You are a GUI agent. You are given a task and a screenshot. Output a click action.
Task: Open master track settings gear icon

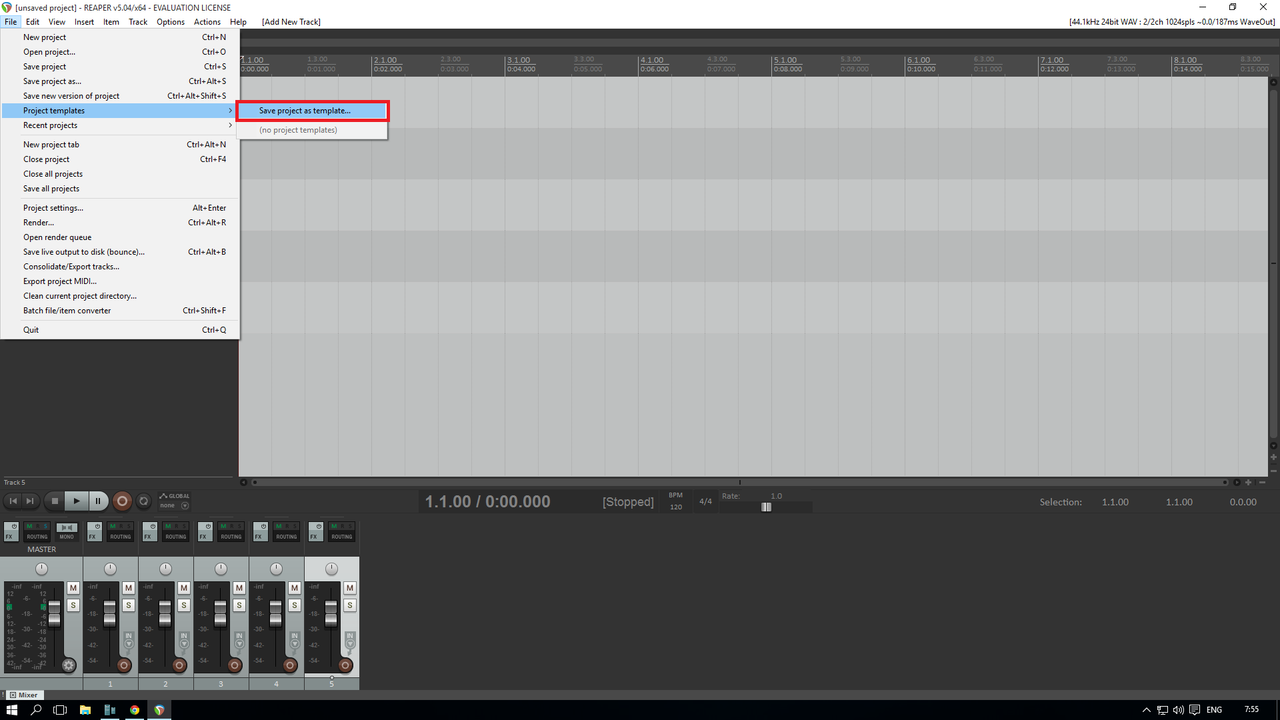point(69,665)
